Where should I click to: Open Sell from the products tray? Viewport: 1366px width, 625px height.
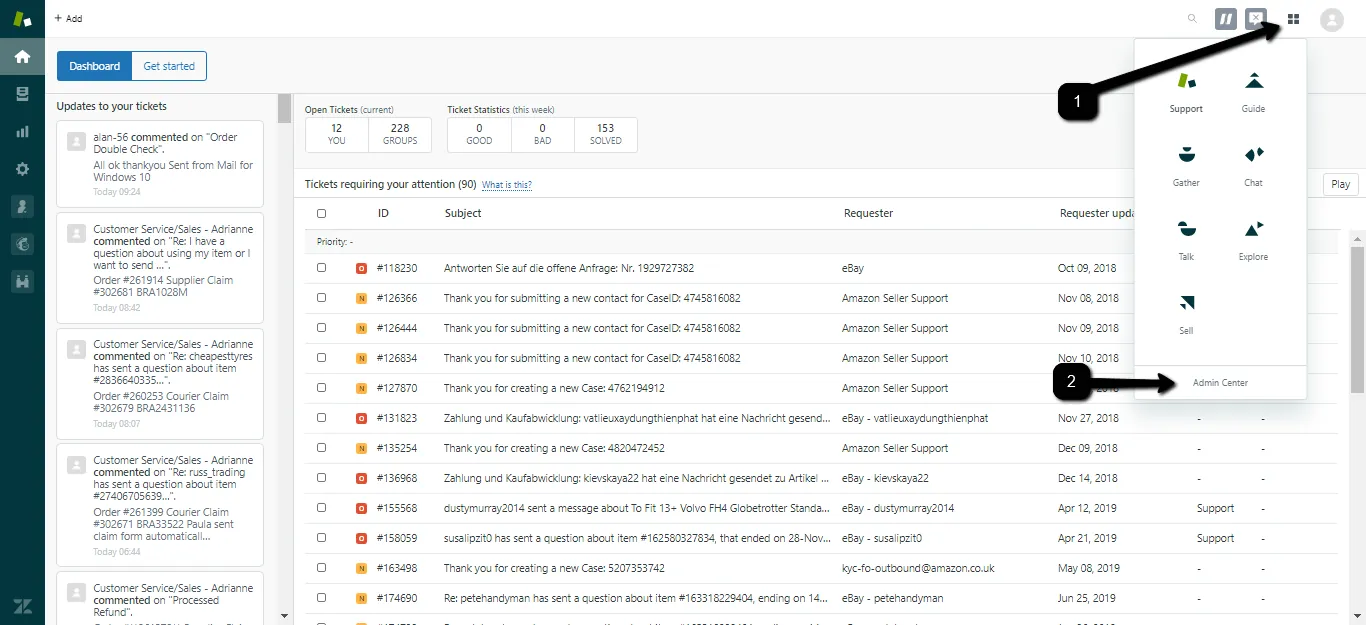1186,314
